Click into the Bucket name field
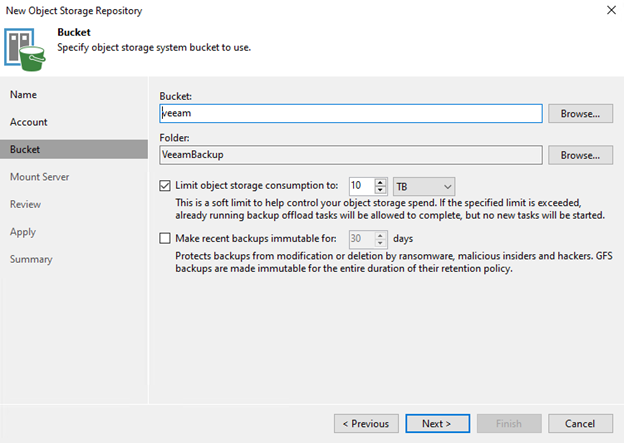624x443 pixels. click(350, 114)
